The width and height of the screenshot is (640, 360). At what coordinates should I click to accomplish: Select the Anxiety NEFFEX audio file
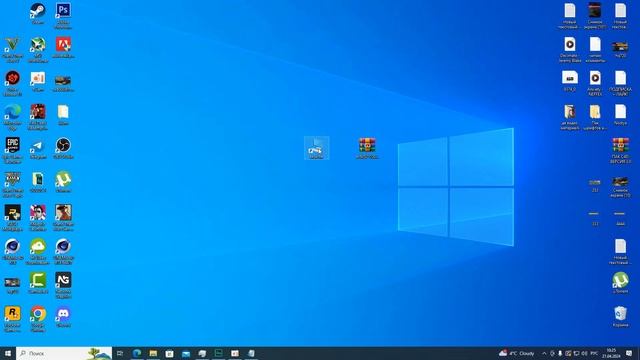[x=595, y=78]
